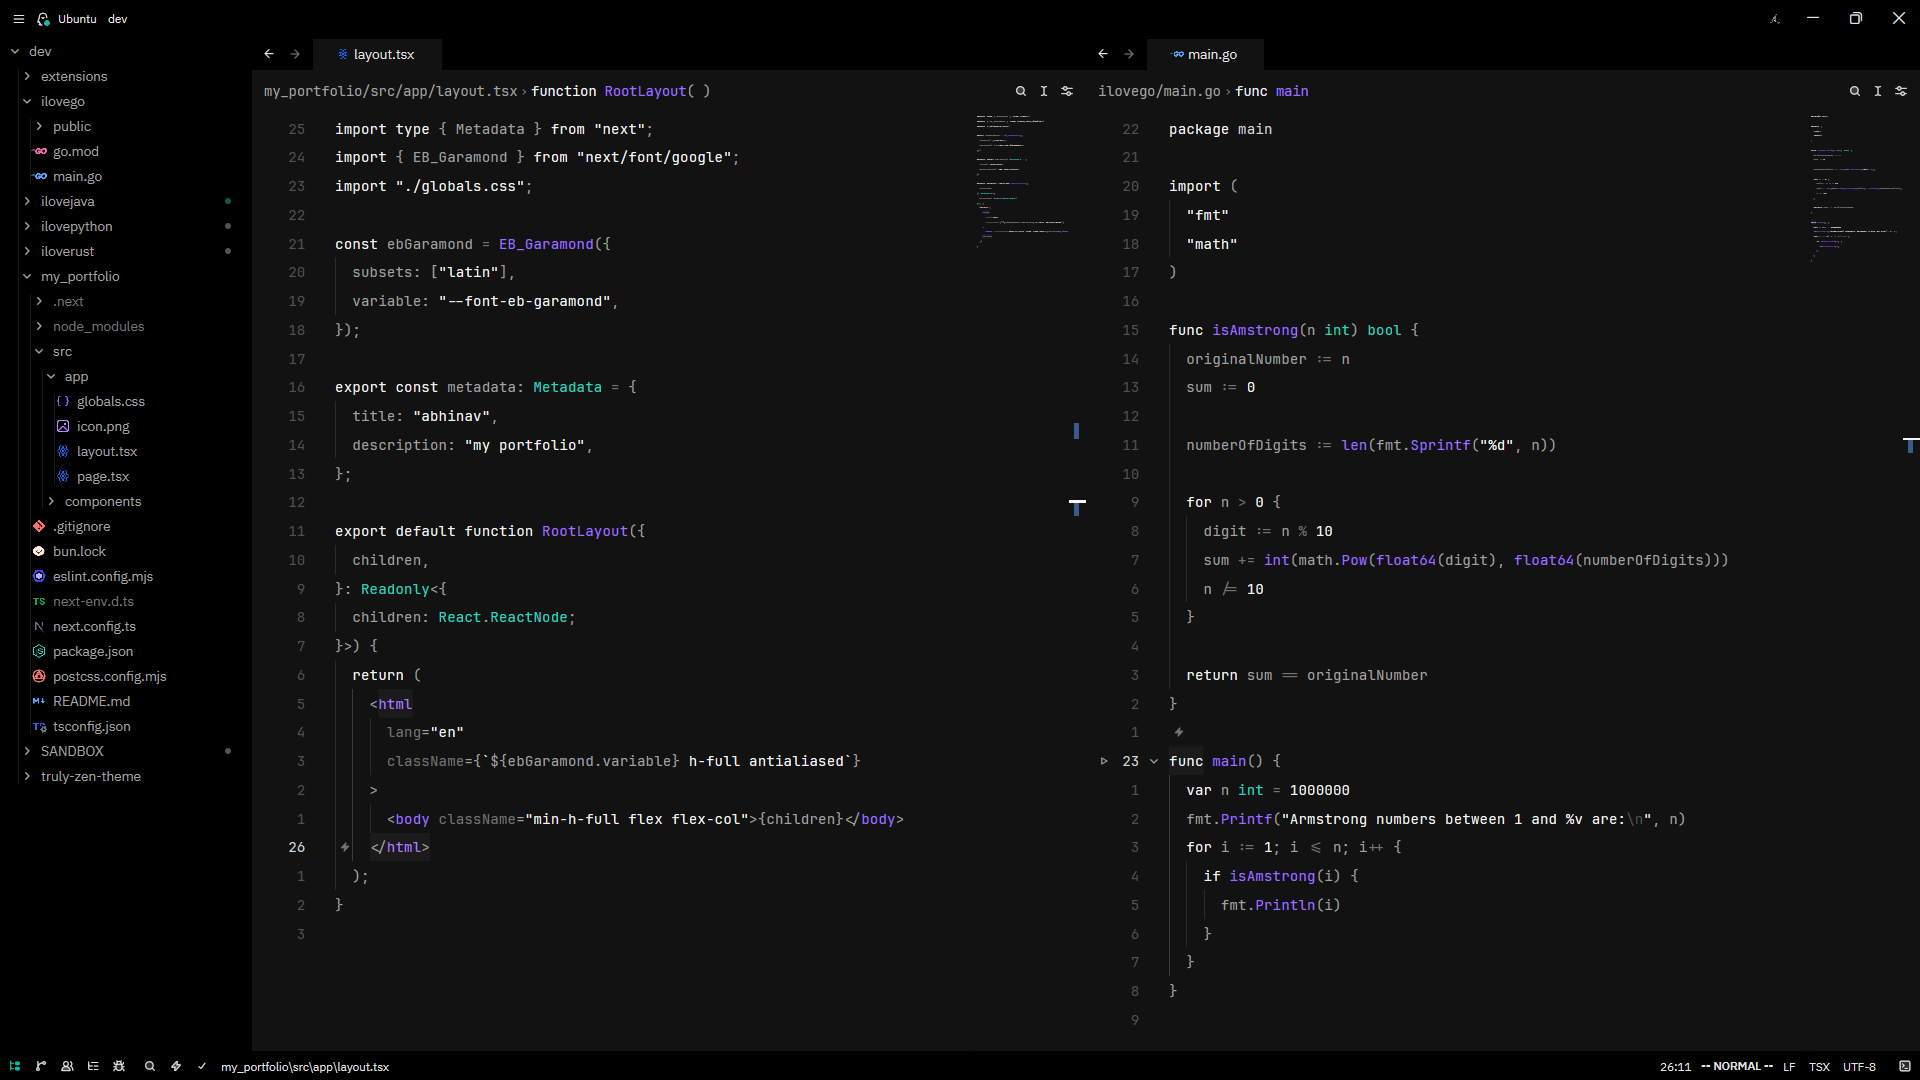The height and width of the screenshot is (1080, 1920).
Task: Click the diagnostics checkmark icon in status bar
Action: [202, 1067]
